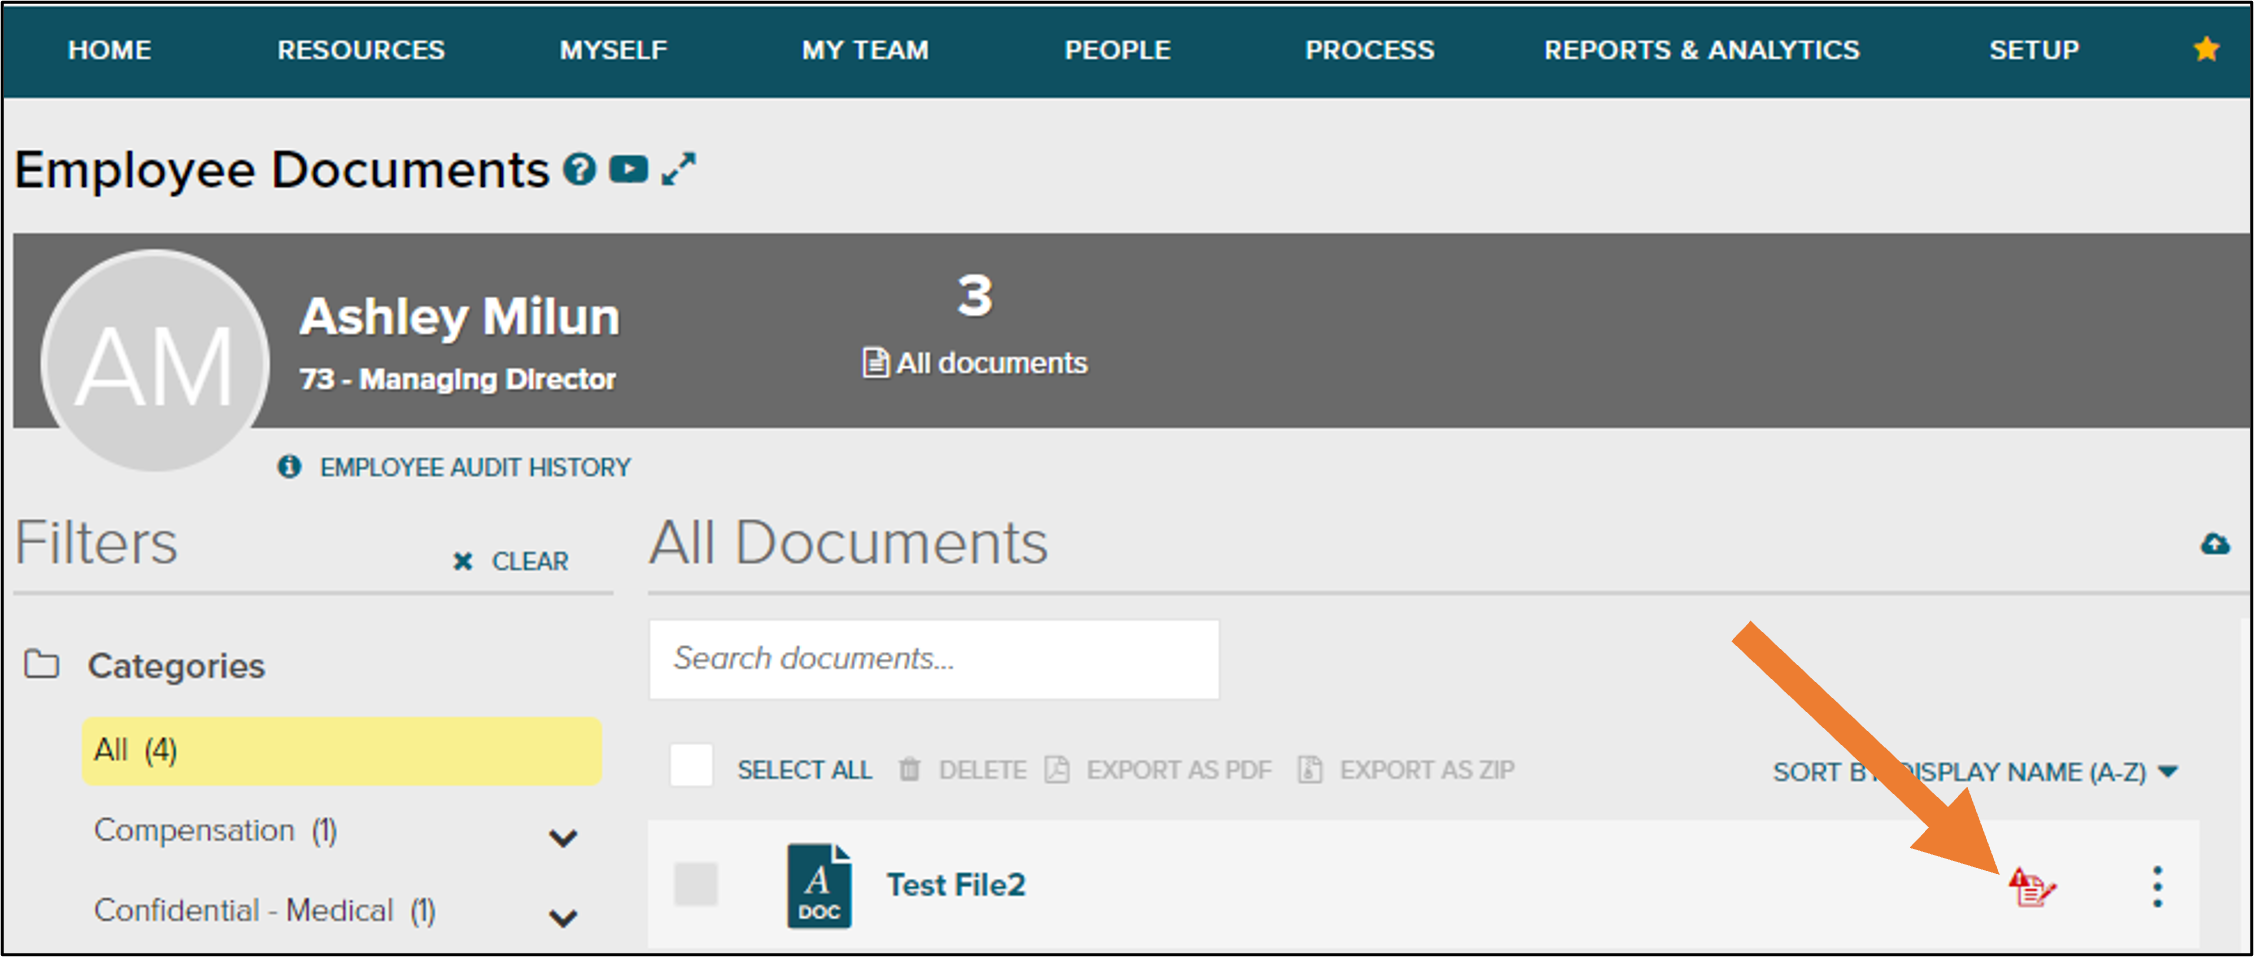Click the Search documents field
The height and width of the screenshot is (960, 2254).
pos(934,659)
